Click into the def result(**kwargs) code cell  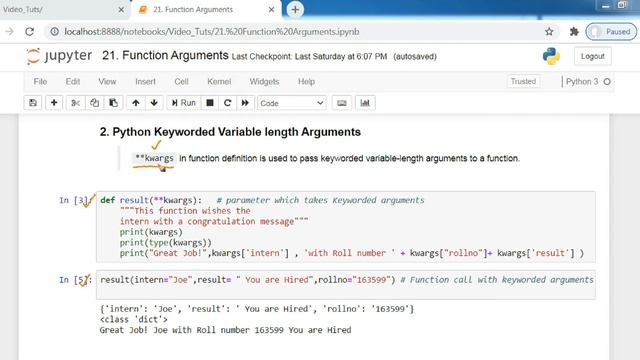click(x=346, y=227)
